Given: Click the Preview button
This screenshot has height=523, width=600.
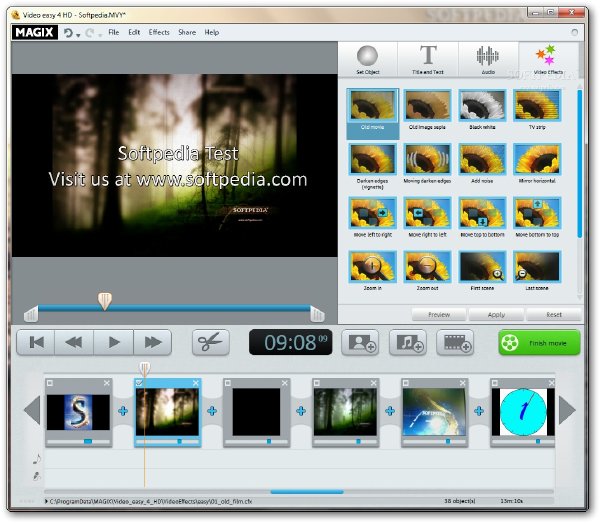Looking at the screenshot, I should pyautogui.click(x=439, y=315).
